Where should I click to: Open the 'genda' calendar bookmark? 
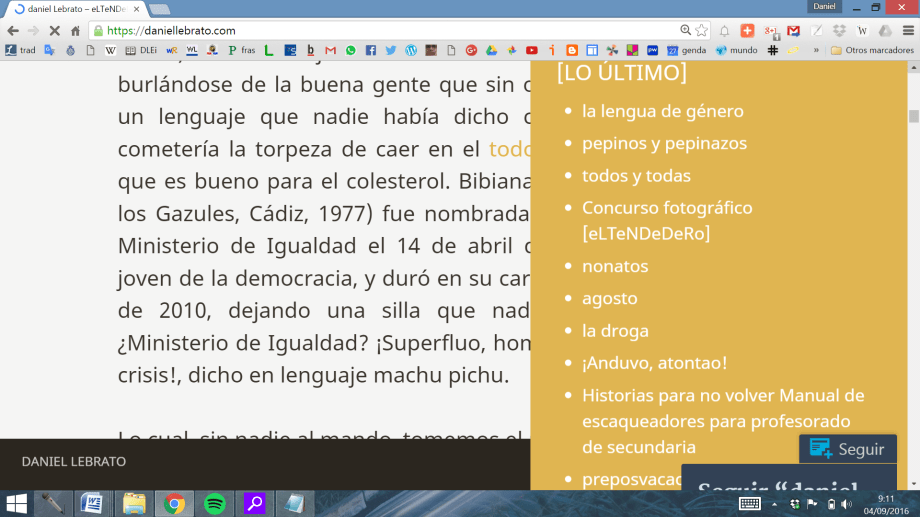(686, 50)
